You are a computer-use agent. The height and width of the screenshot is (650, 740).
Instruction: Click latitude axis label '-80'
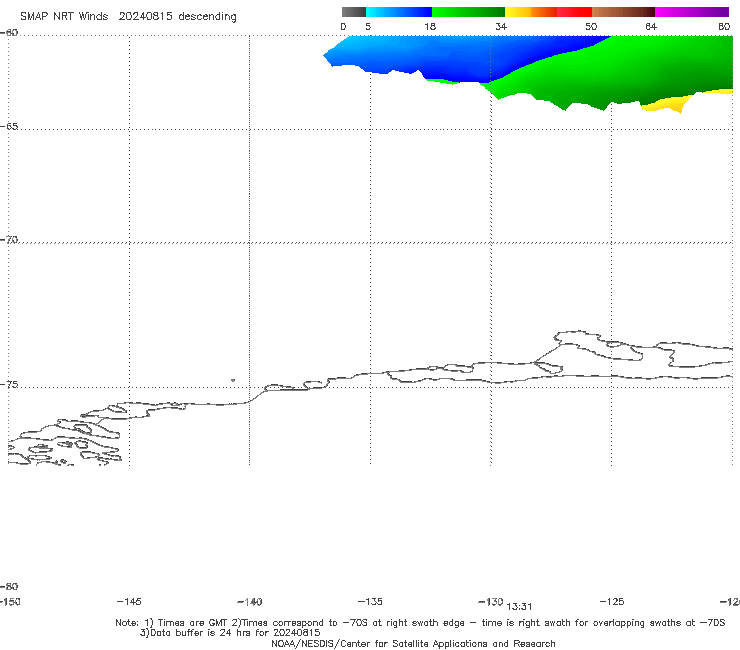(x=9, y=586)
